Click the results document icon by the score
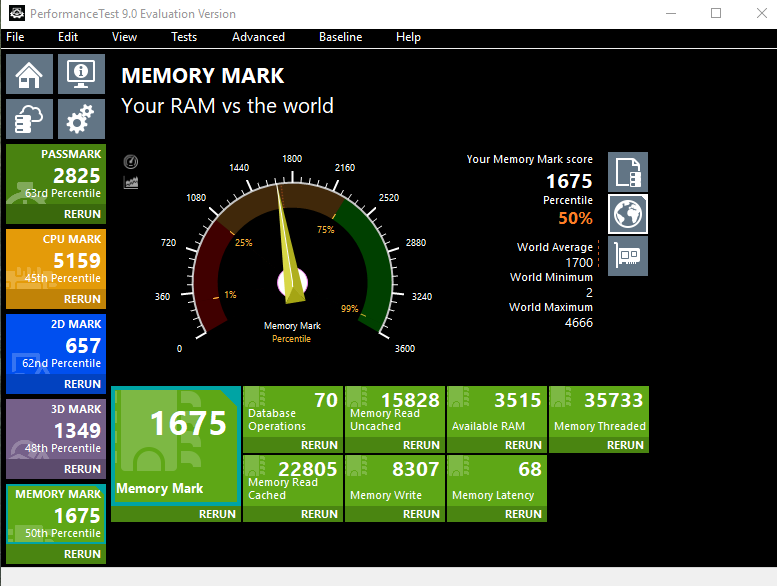The width and height of the screenshot is (777, 586). [x=628, y=172]
